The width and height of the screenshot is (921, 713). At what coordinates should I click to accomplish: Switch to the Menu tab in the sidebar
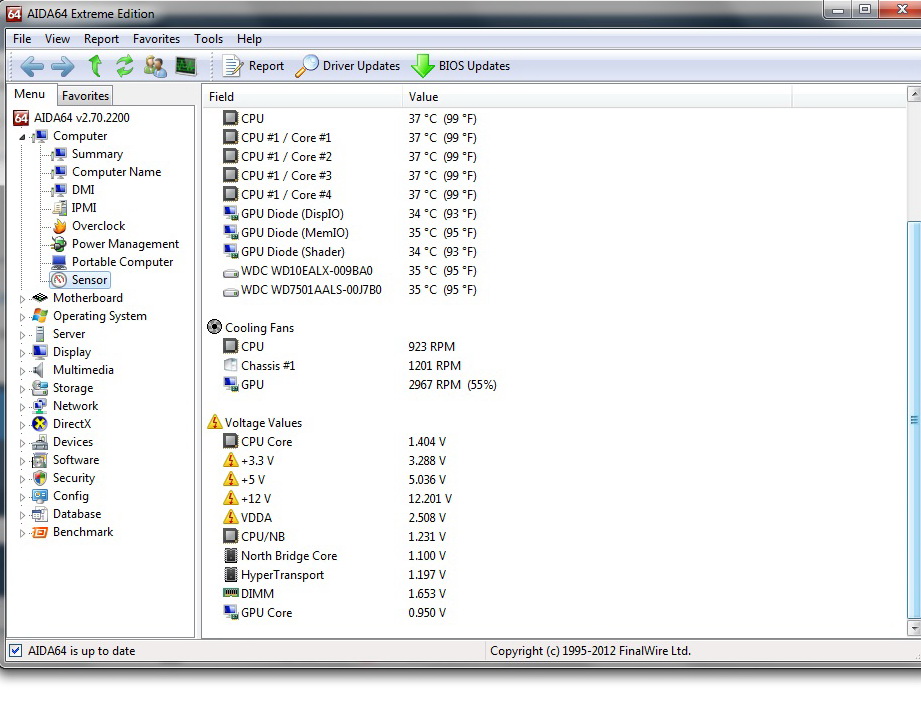point(30,94)
